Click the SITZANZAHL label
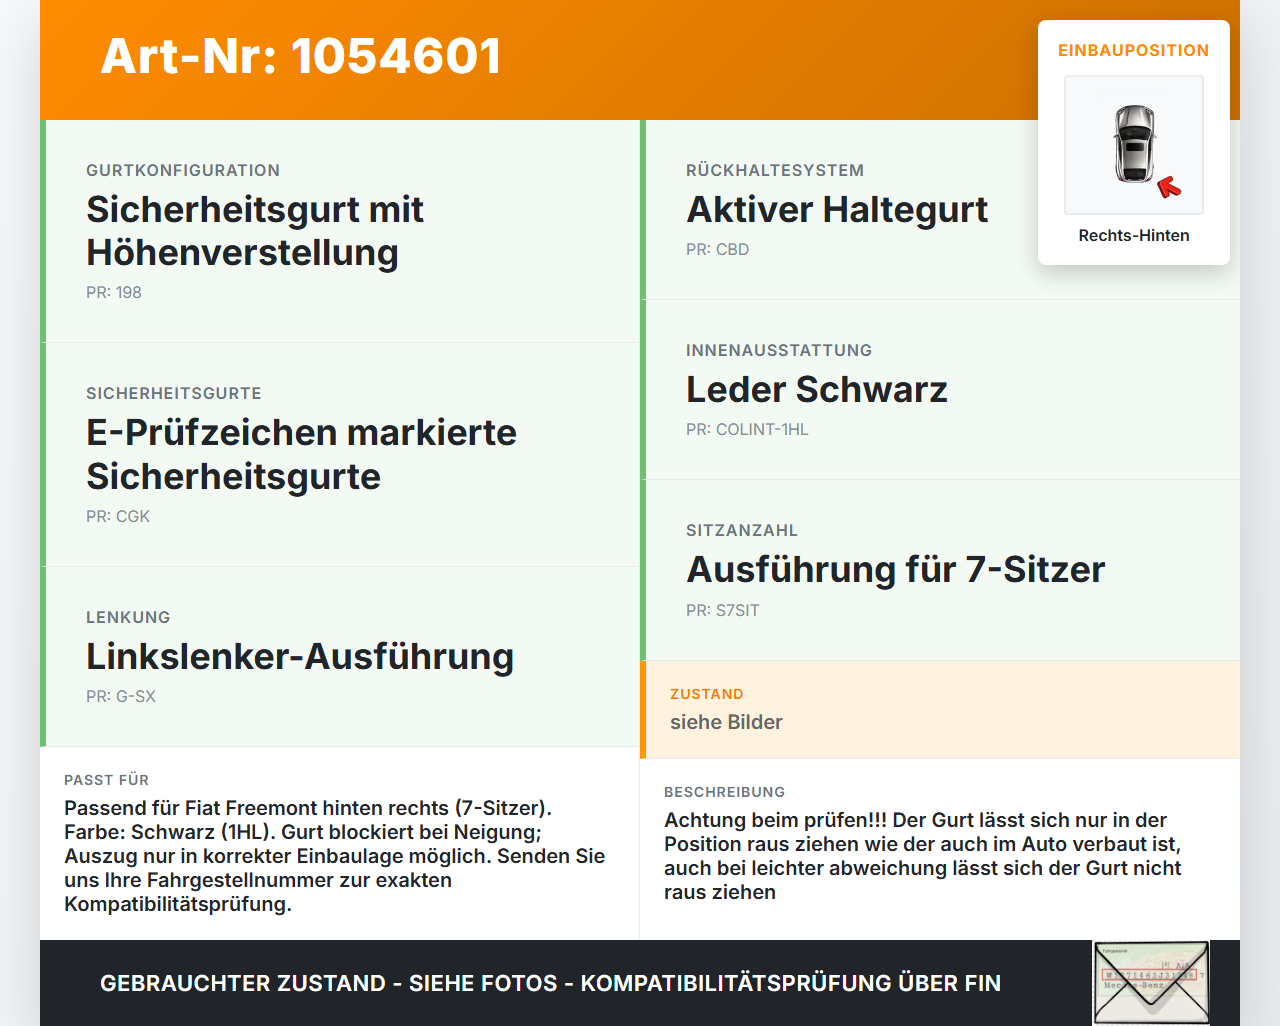Screen dimensions: 1280x1026 point(742,530)
